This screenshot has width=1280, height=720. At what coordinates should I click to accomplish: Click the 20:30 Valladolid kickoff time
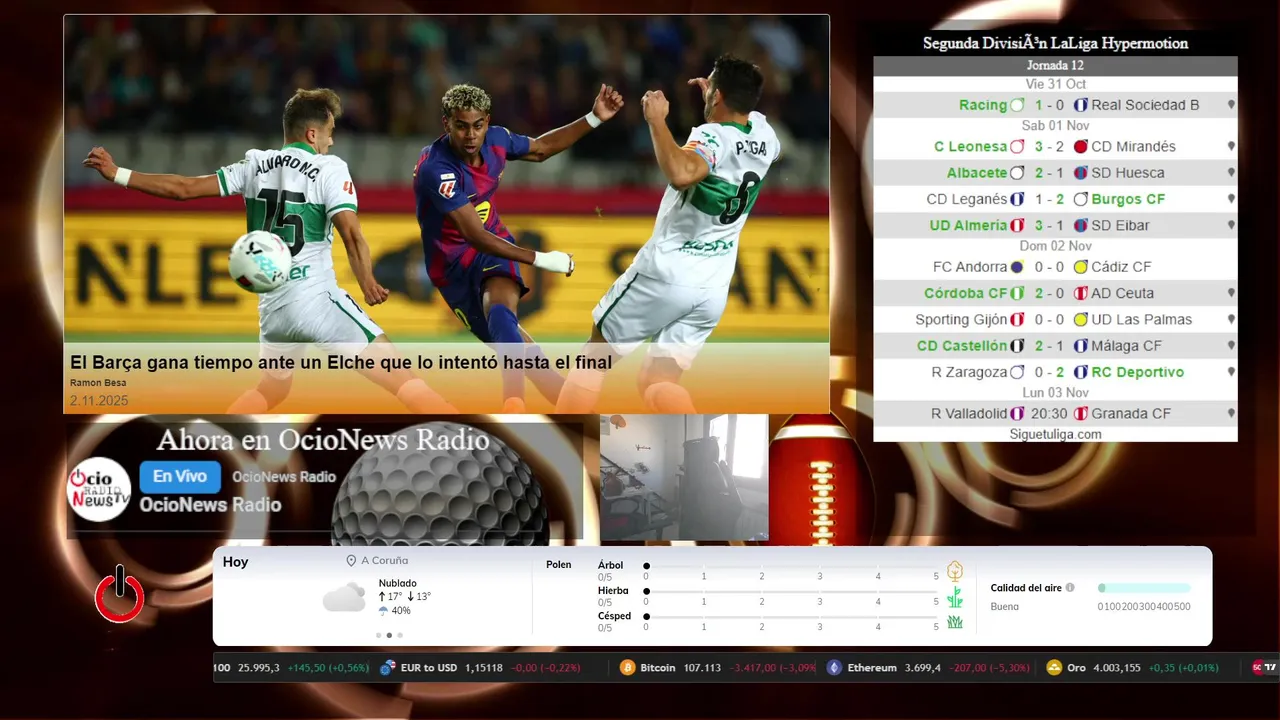[x=1049, y=413]
